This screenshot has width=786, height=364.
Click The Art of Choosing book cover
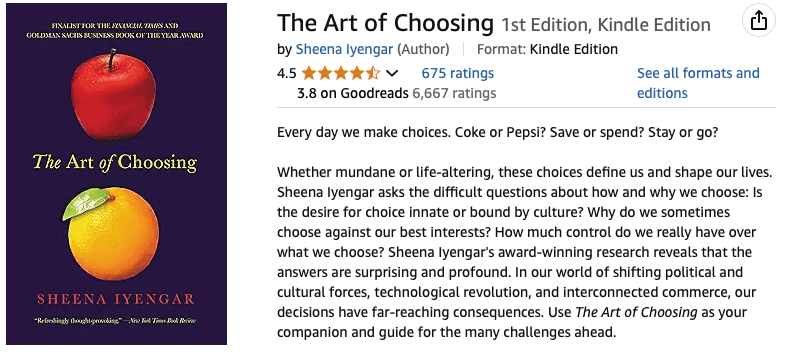[x=116, y=174]
